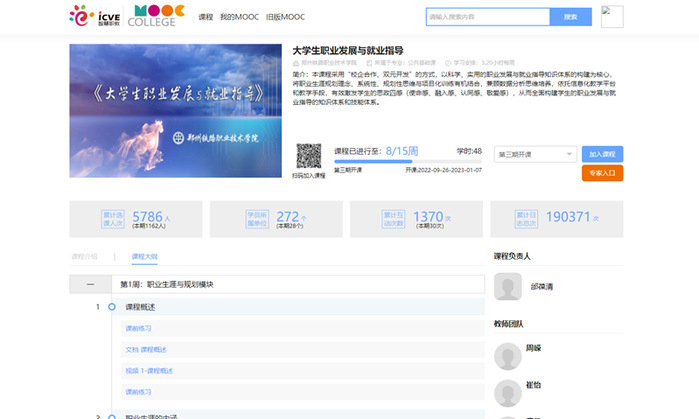This screenshot has height=419, width=699.
Task: Click the teacher name 周嵘
Action: (533, 348)
